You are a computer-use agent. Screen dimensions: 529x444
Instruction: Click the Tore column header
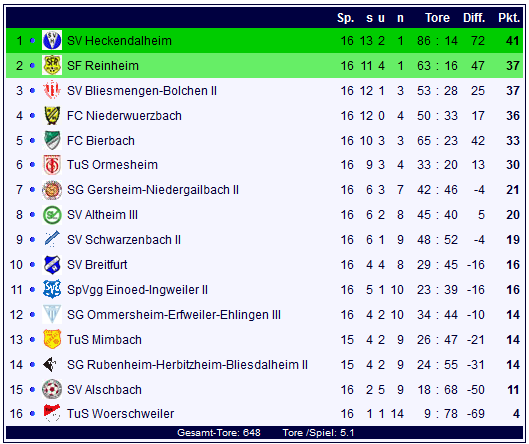point(437,18)
